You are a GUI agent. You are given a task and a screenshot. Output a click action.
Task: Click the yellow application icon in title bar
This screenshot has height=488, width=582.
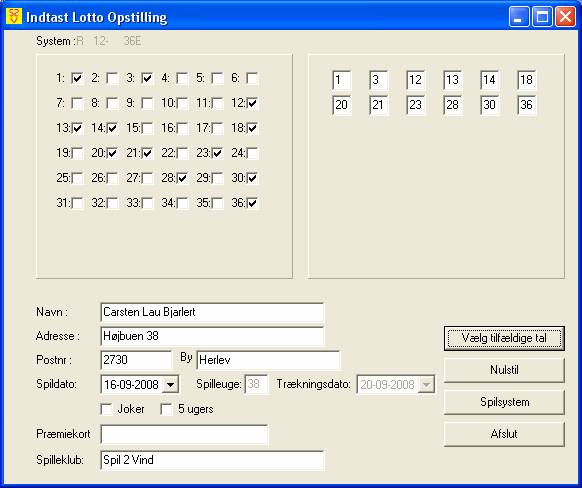[14, 17]
